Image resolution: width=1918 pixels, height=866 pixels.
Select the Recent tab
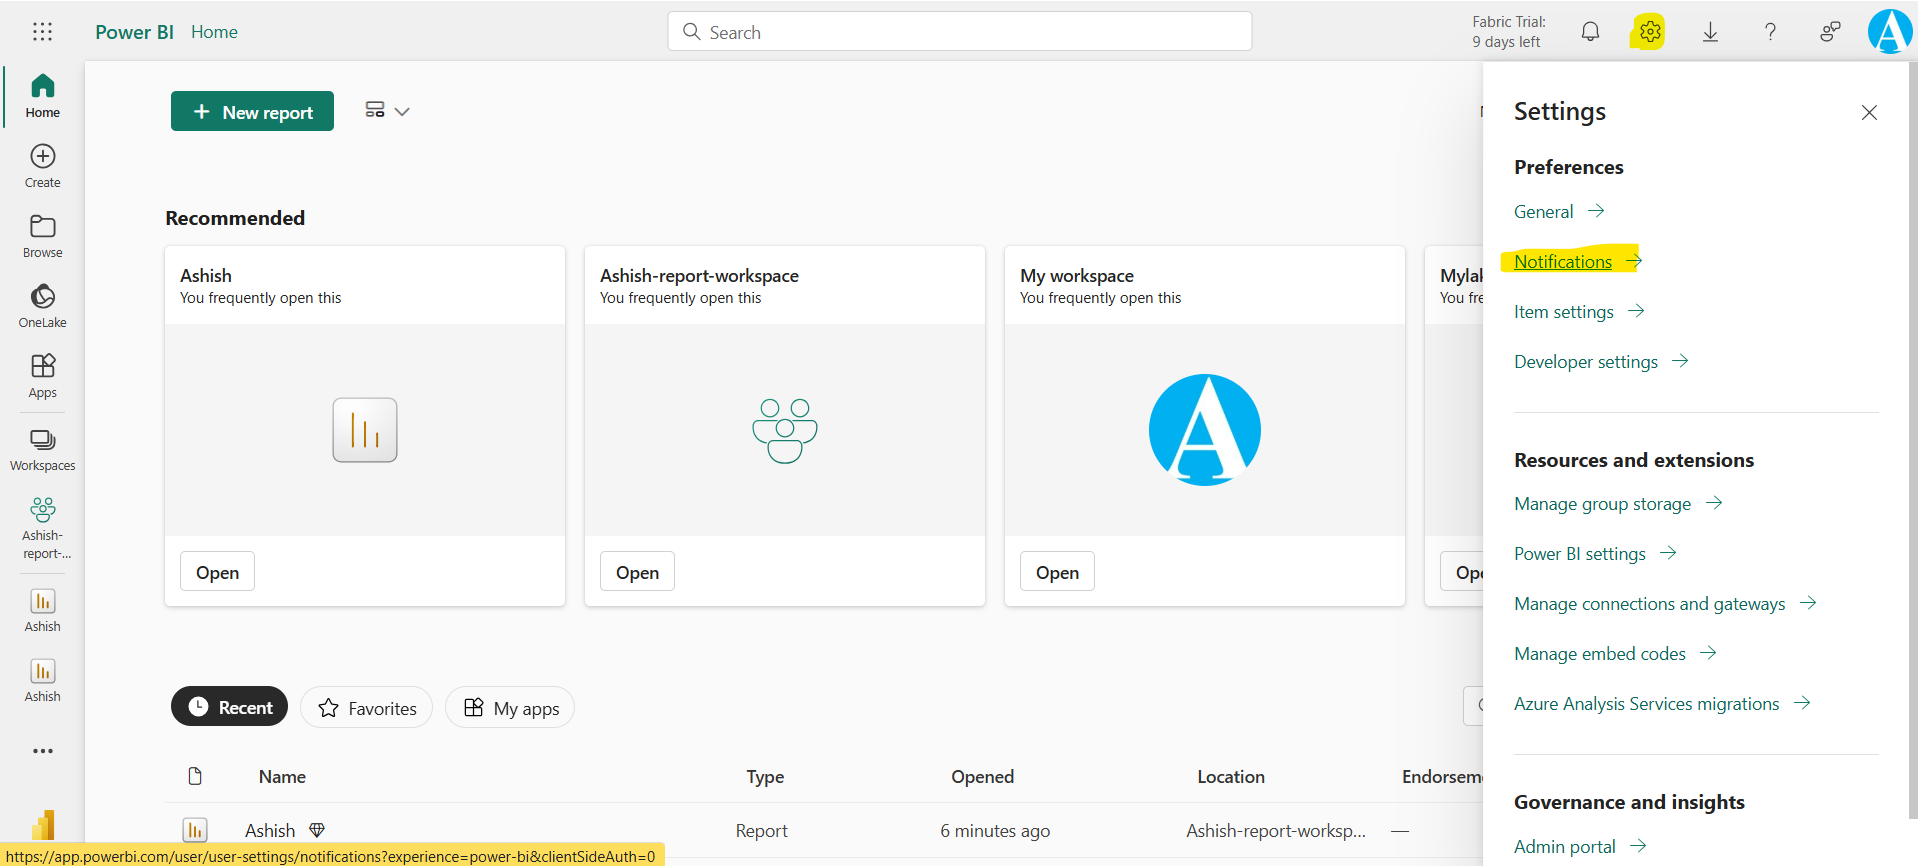coord(229,707)
